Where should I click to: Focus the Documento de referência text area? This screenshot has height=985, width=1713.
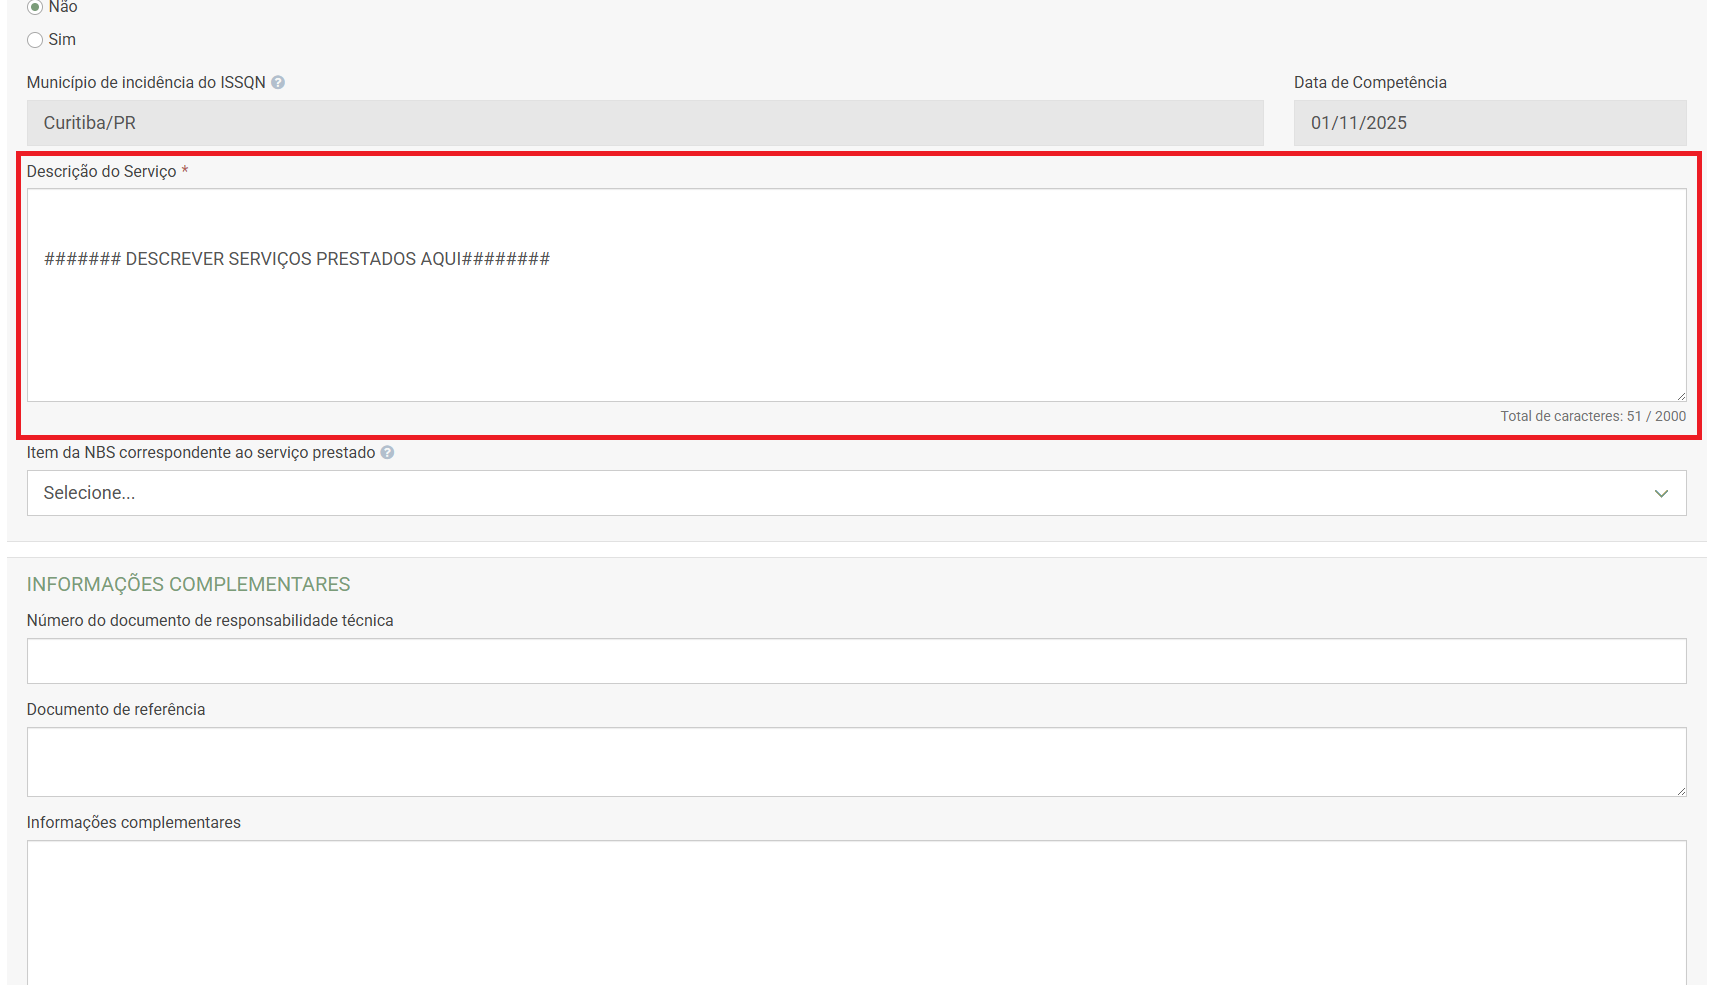coord(856,762)
